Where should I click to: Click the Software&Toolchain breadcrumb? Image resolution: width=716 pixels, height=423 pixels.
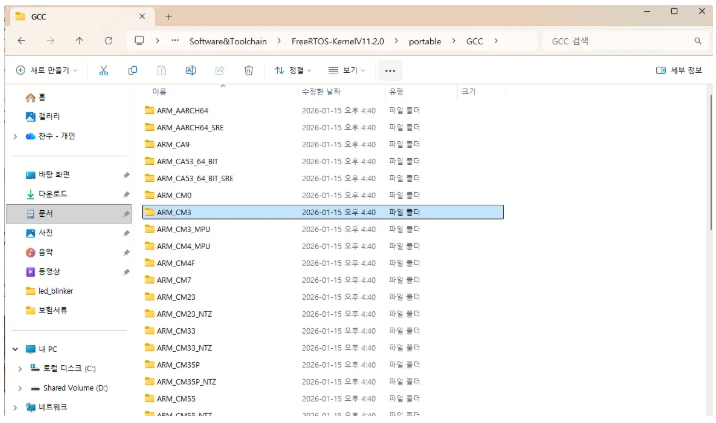[x=228, y=41]
